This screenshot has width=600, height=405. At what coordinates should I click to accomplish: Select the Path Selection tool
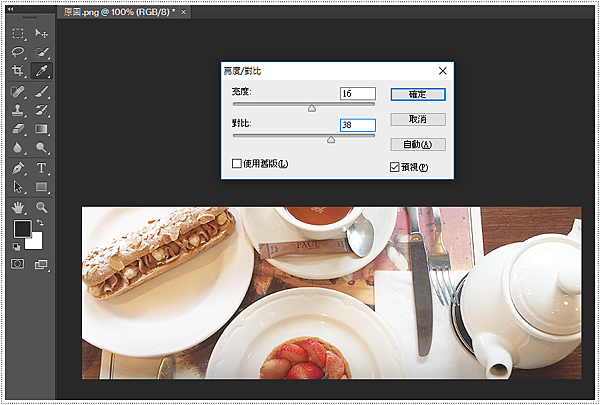click(18, 187)
